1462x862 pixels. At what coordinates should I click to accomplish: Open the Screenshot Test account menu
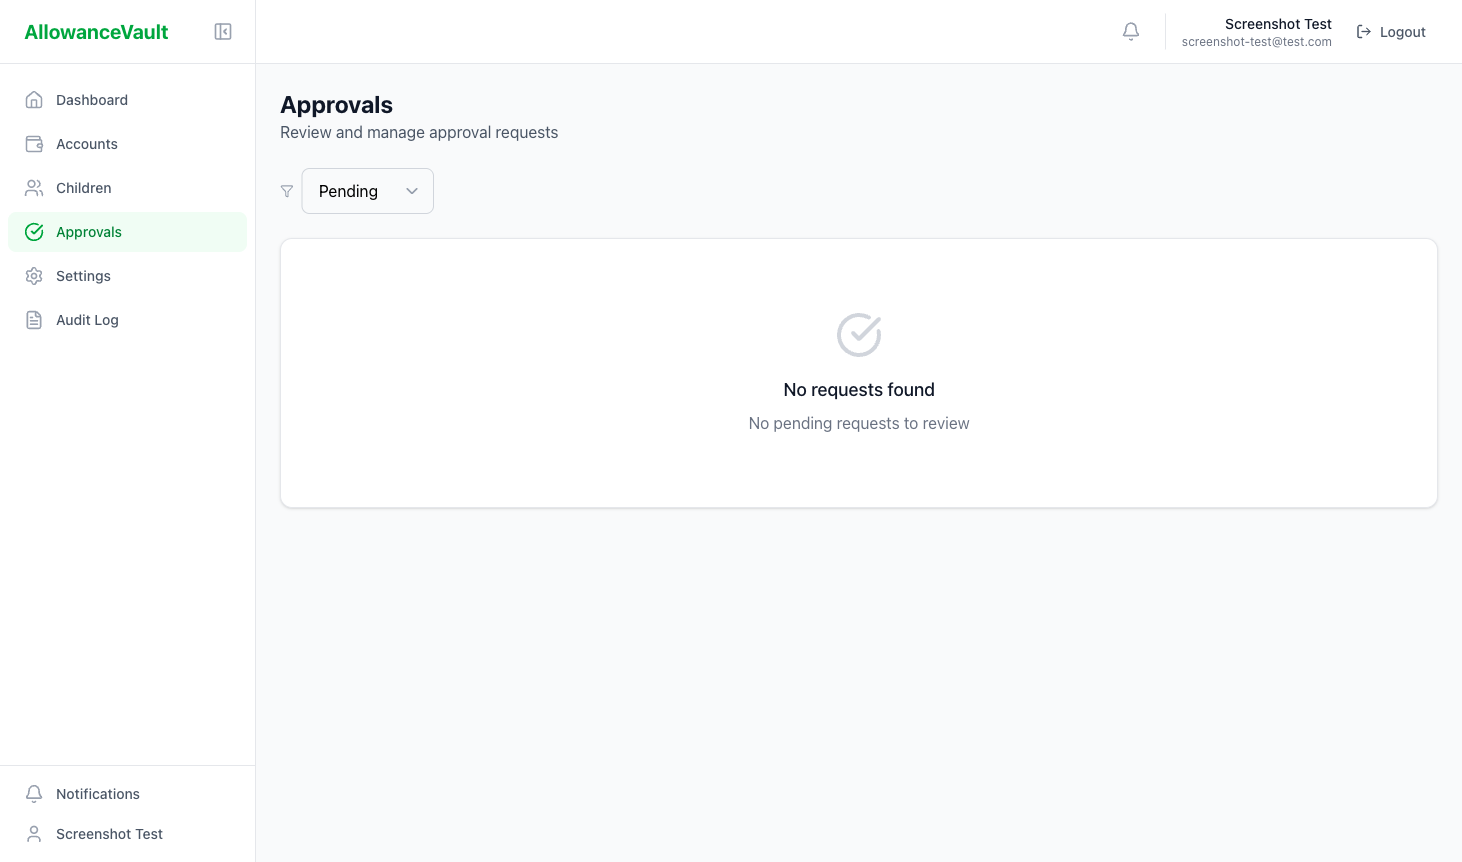(1257, 31)
